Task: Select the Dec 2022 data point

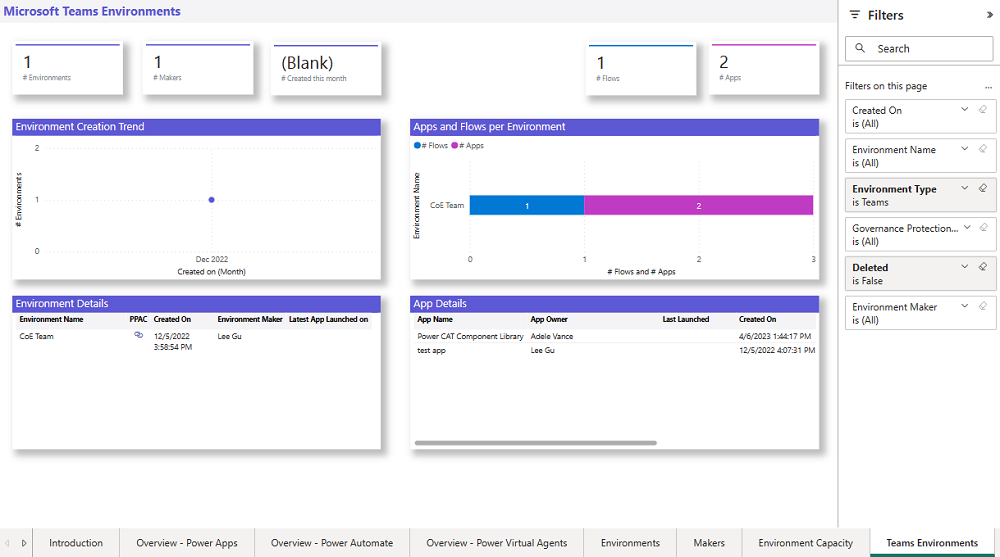Action: click(212, 200)
